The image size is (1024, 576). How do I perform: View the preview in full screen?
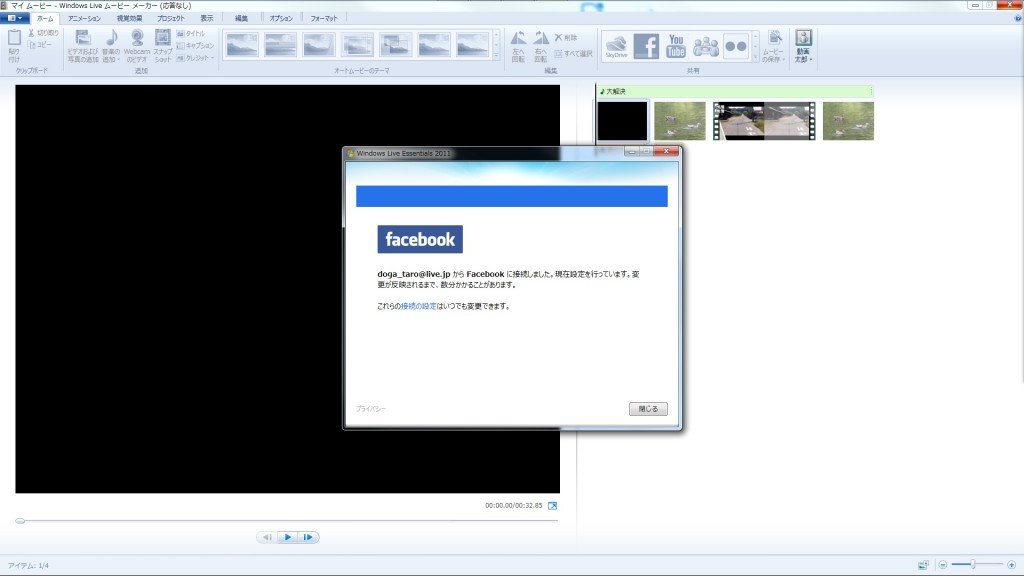552,505
